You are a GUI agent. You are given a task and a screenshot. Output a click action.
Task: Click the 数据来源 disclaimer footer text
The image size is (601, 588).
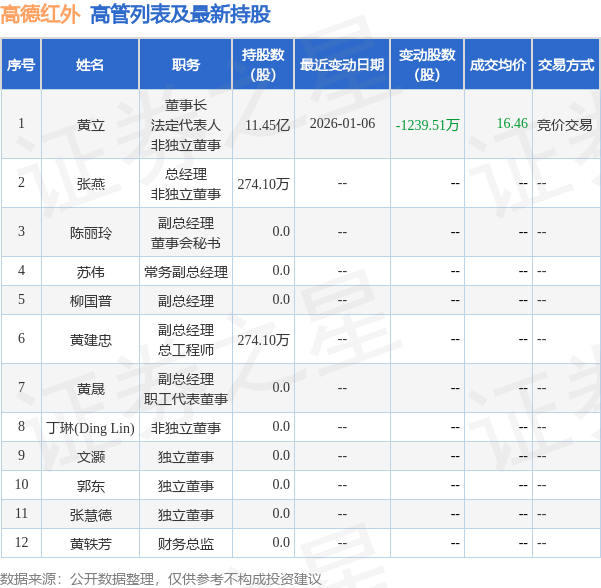coord(161,579)
